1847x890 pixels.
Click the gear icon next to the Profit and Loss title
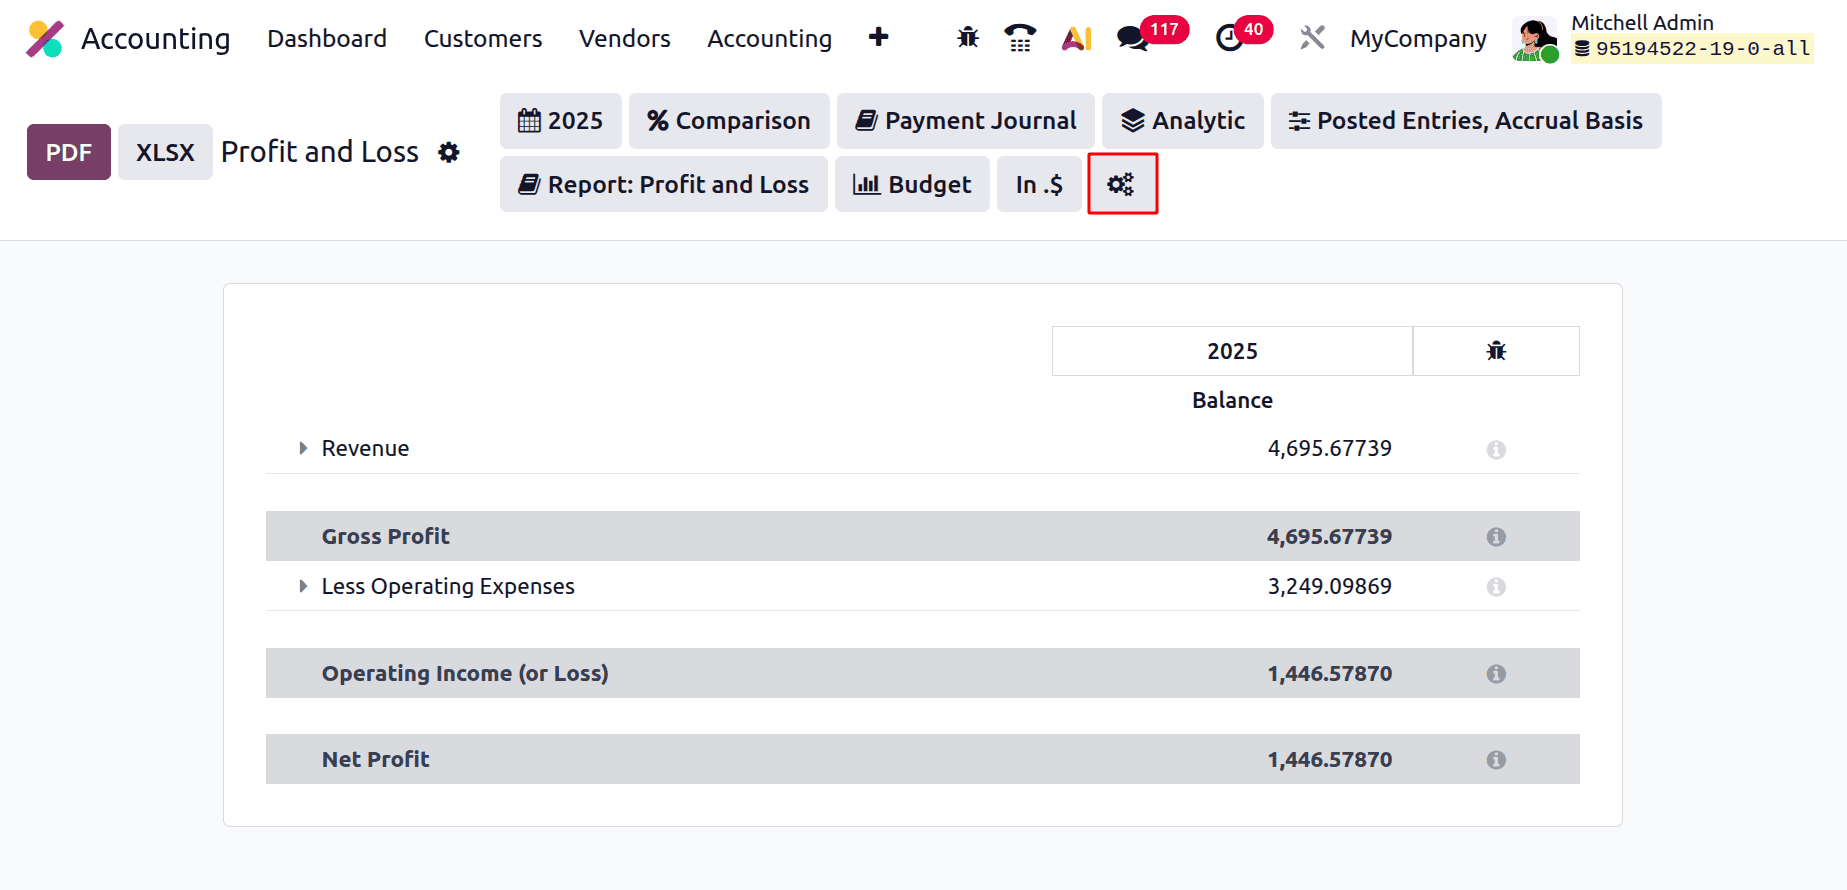pyautogui.click(x=449, y=152)
